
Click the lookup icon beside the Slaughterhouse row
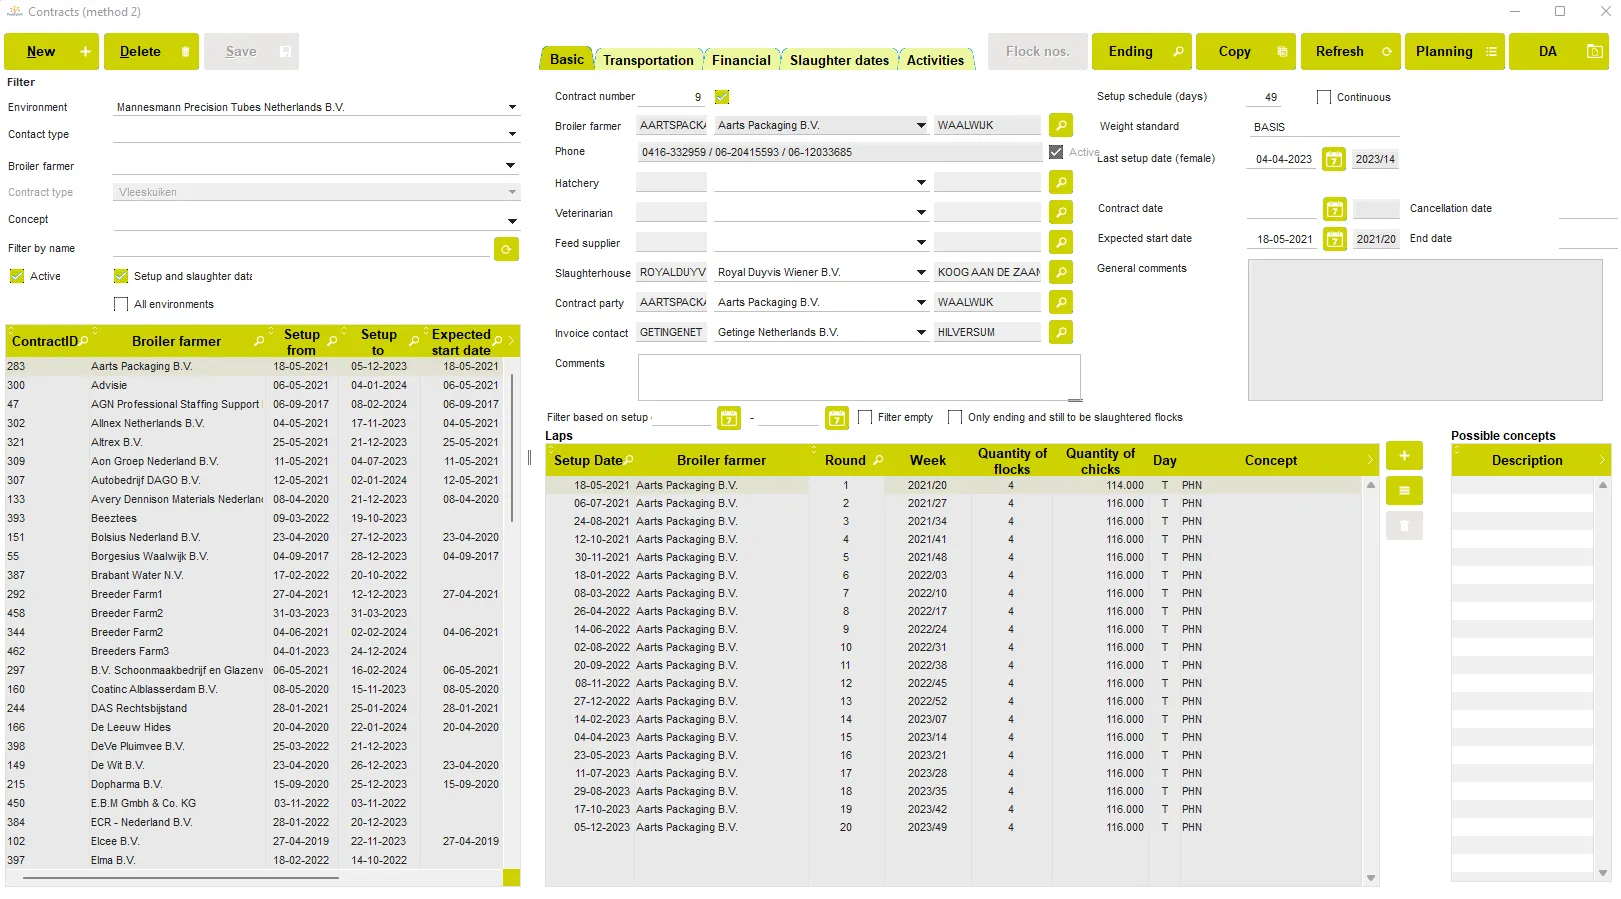pos(1061,273)
